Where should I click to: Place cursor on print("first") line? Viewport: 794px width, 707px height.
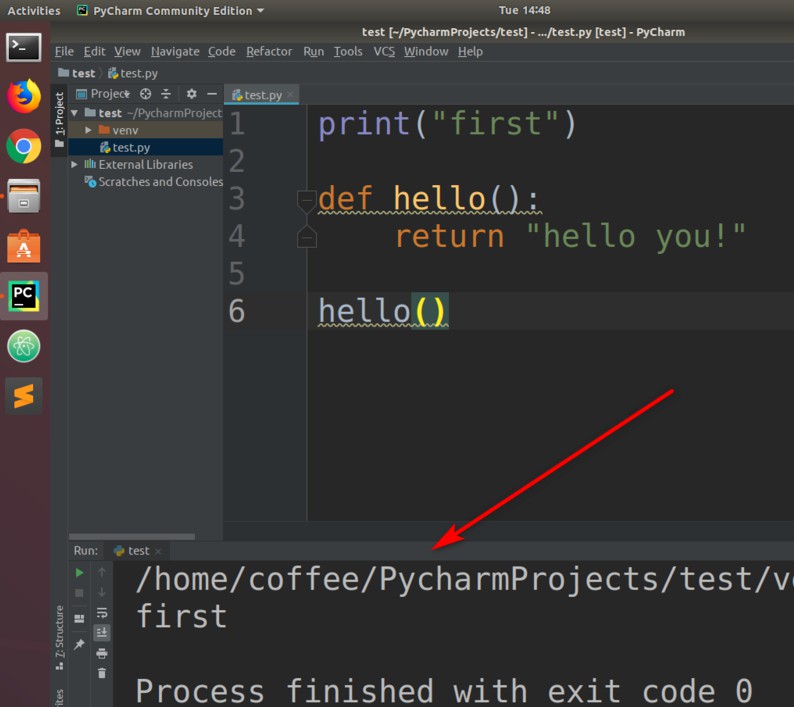pyautogui.click(x=447, y=124)
